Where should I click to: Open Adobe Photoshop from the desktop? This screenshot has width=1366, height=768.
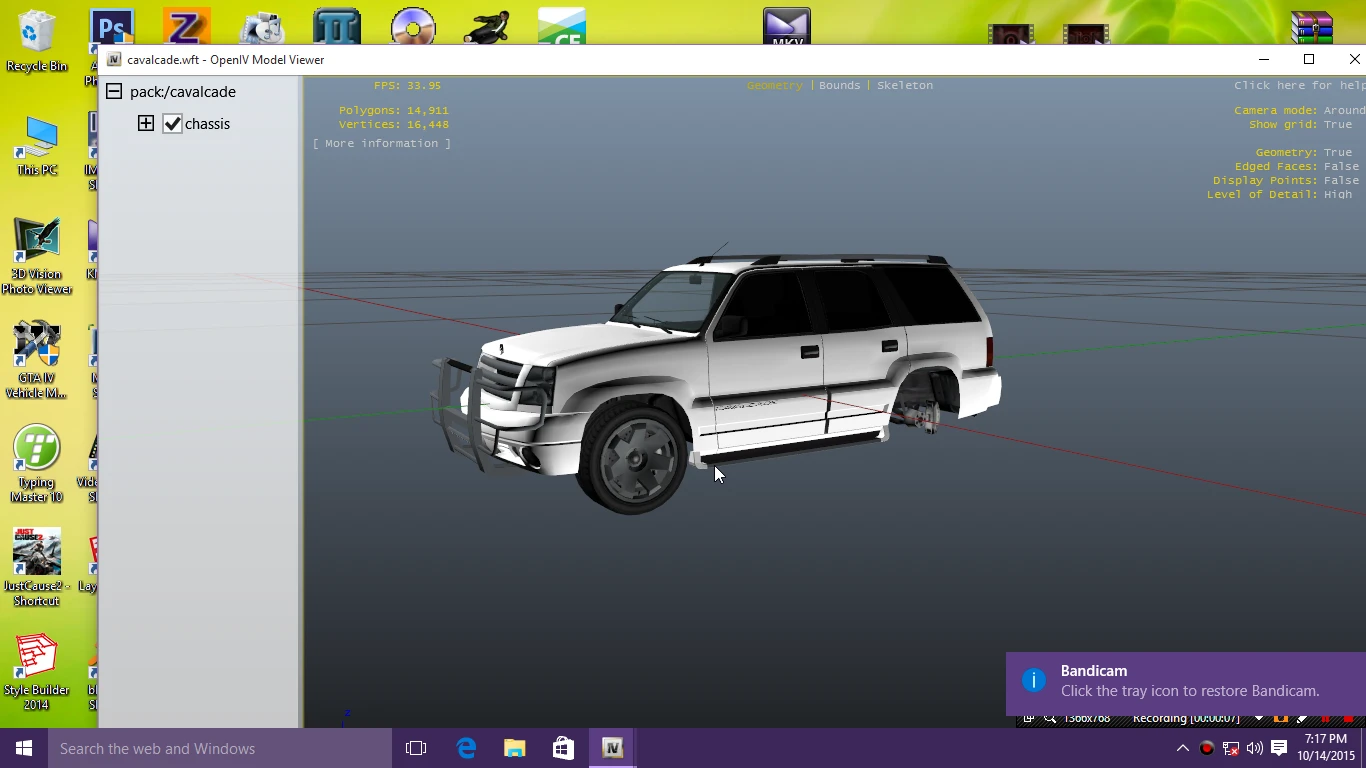click(x=111, y=27)
